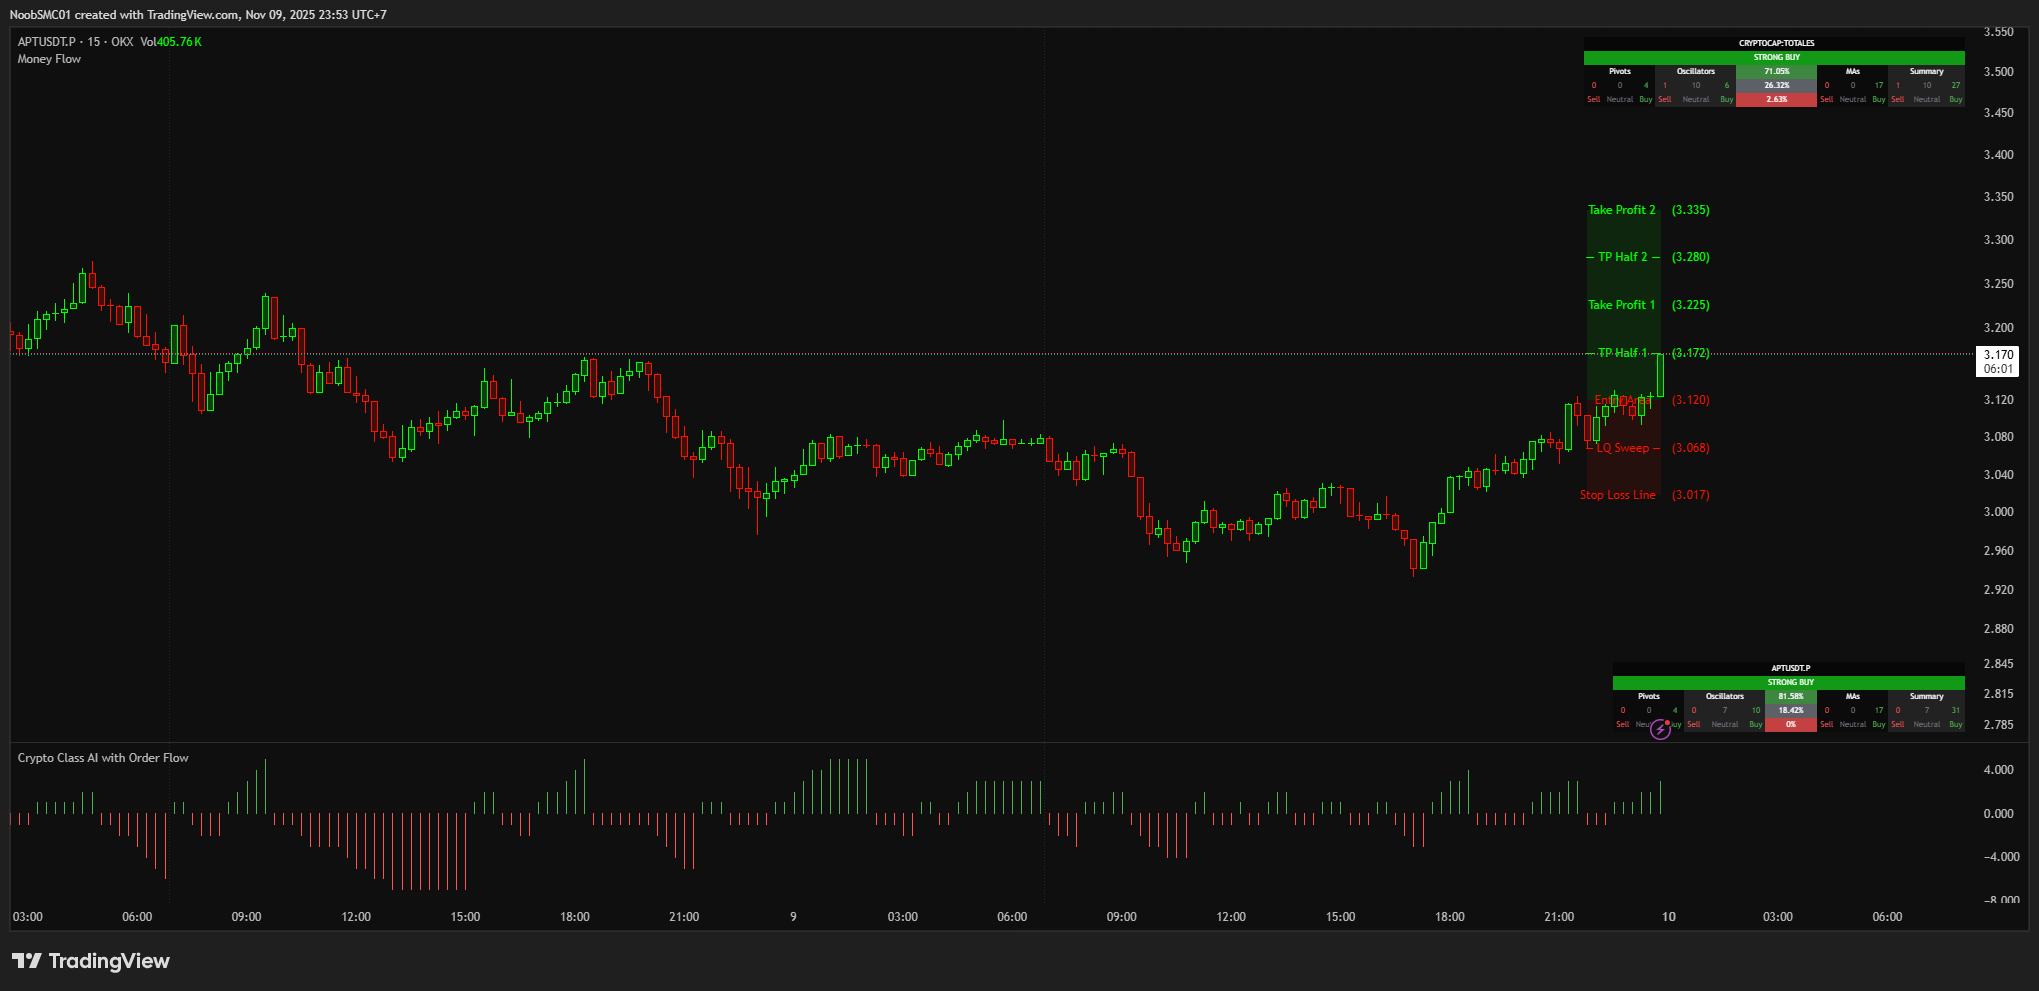Click the date label 10 on time axis
This screenshot has width=2039, height=991.
click(1668, 917)
